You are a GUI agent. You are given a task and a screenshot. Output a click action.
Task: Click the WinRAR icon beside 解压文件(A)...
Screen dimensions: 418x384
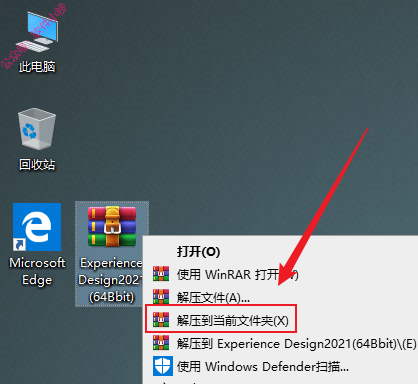(161, 297)
